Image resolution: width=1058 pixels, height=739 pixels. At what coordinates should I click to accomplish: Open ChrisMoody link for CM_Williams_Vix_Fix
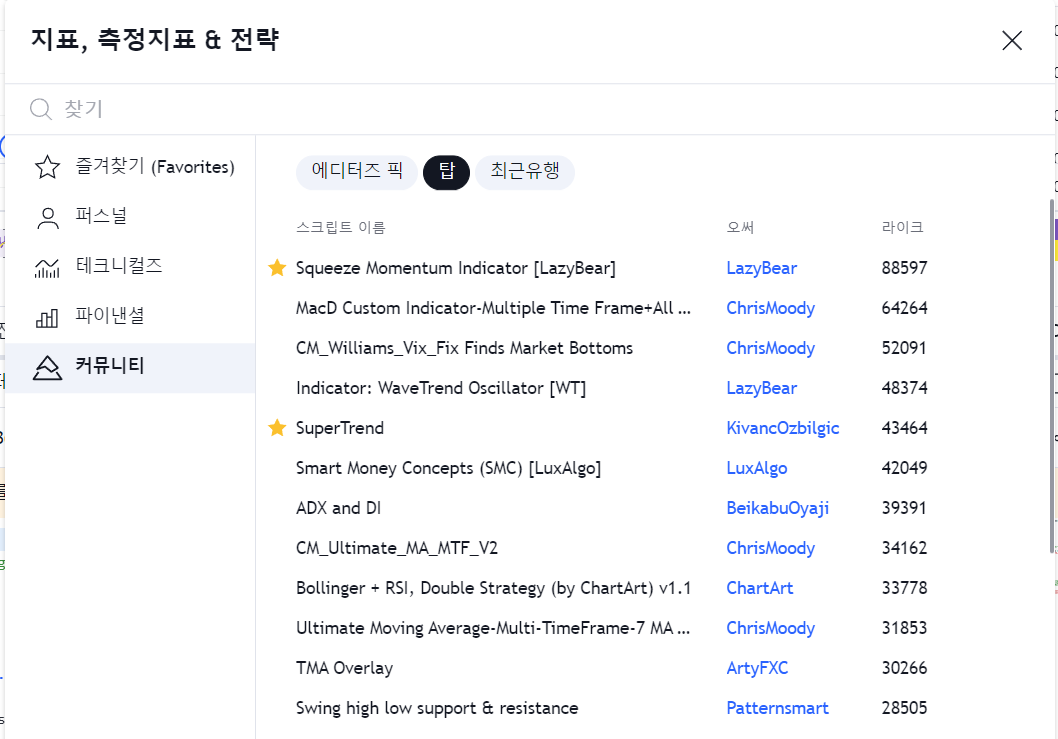click(x=771, y=348)
